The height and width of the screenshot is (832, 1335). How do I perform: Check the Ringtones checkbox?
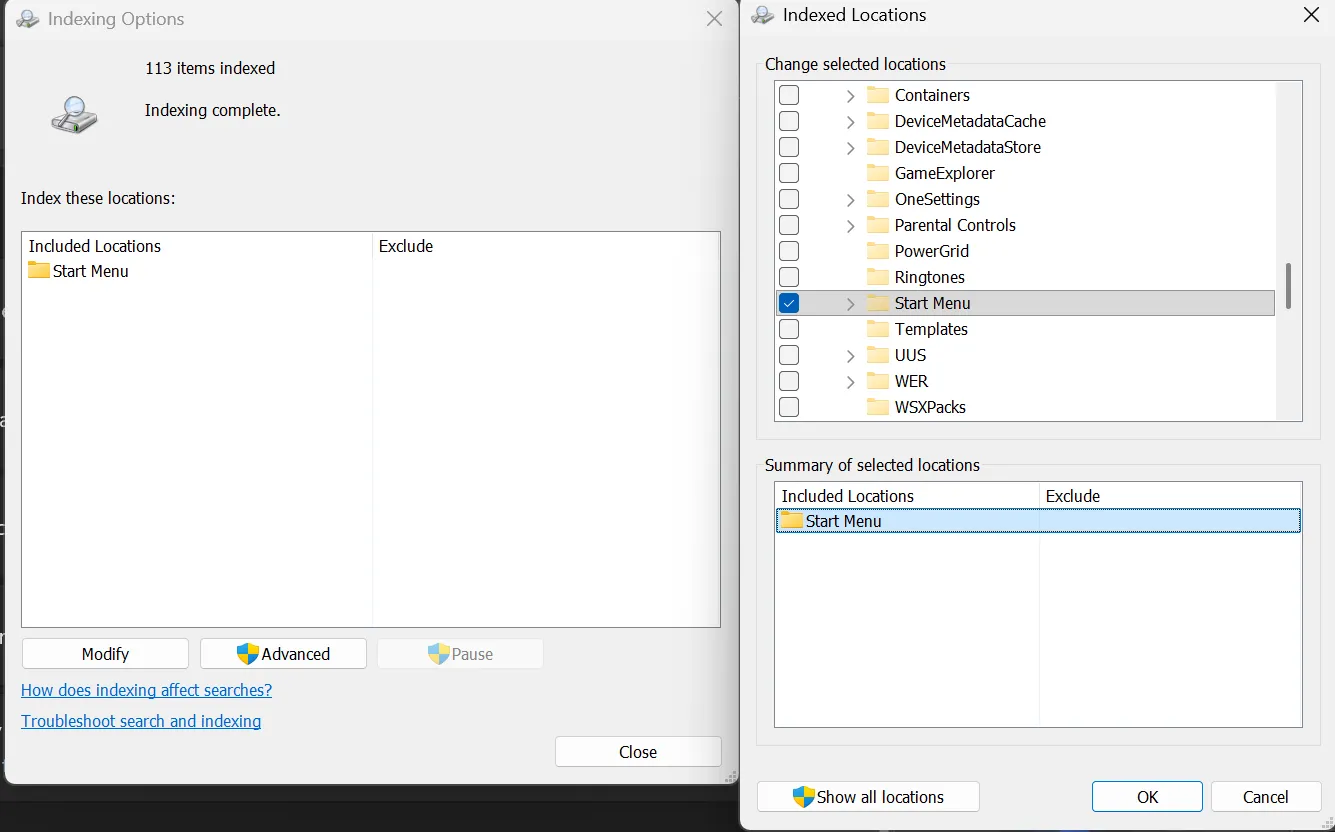click(x=789, y=277)
